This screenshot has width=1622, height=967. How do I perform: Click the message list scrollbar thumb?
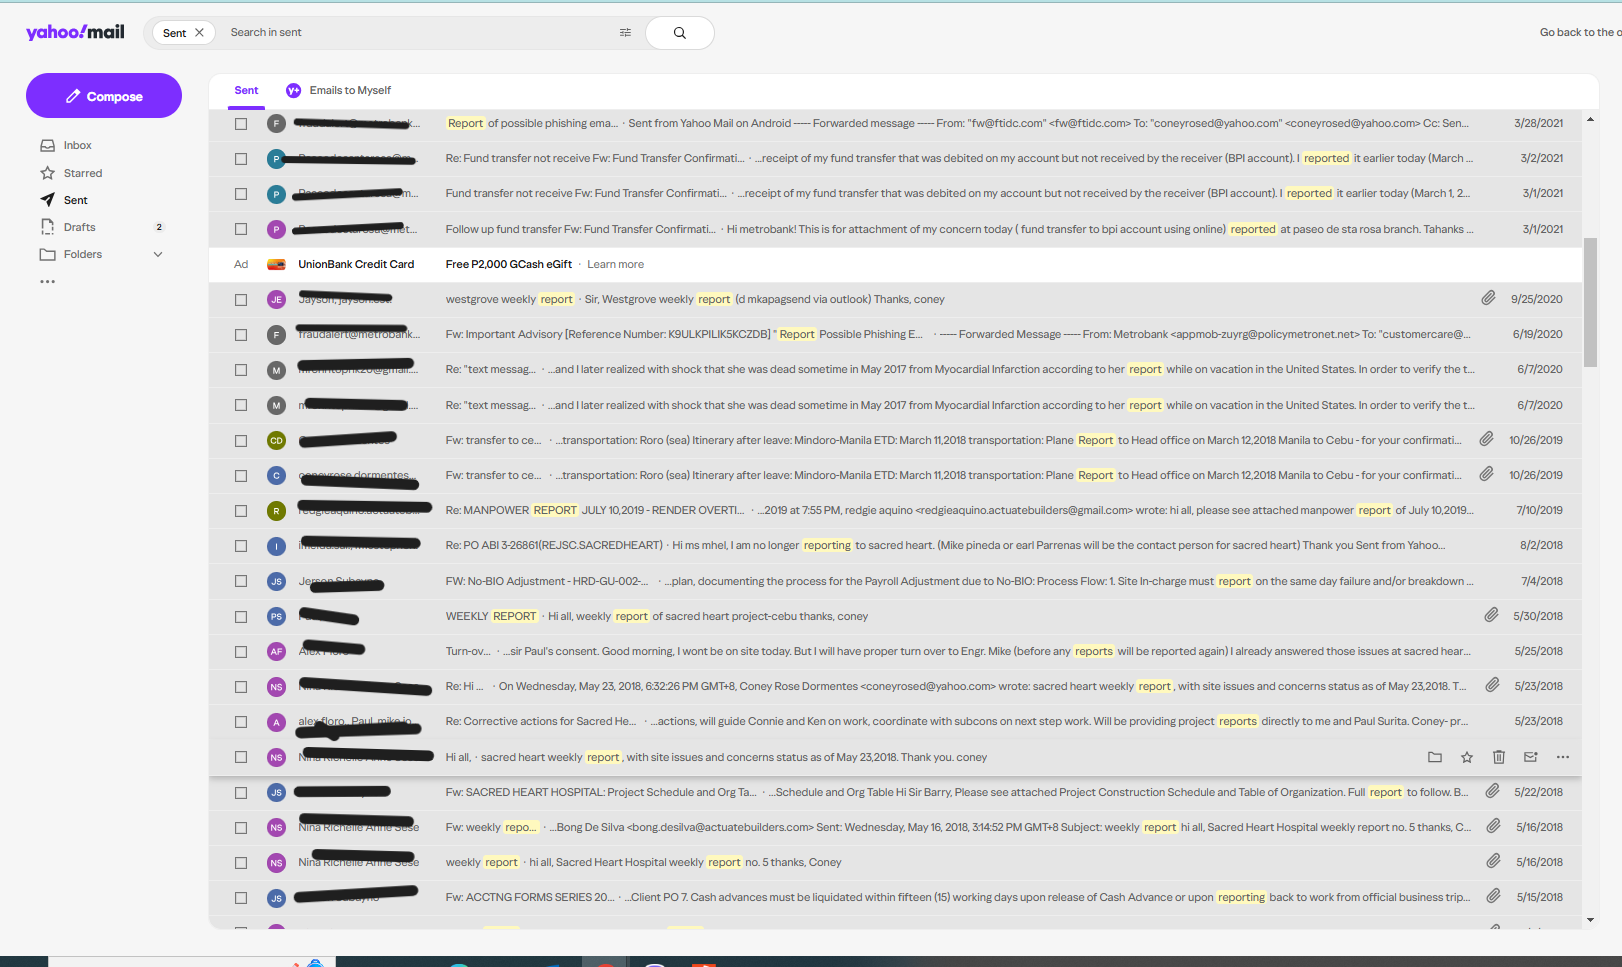coord(1590,302)
